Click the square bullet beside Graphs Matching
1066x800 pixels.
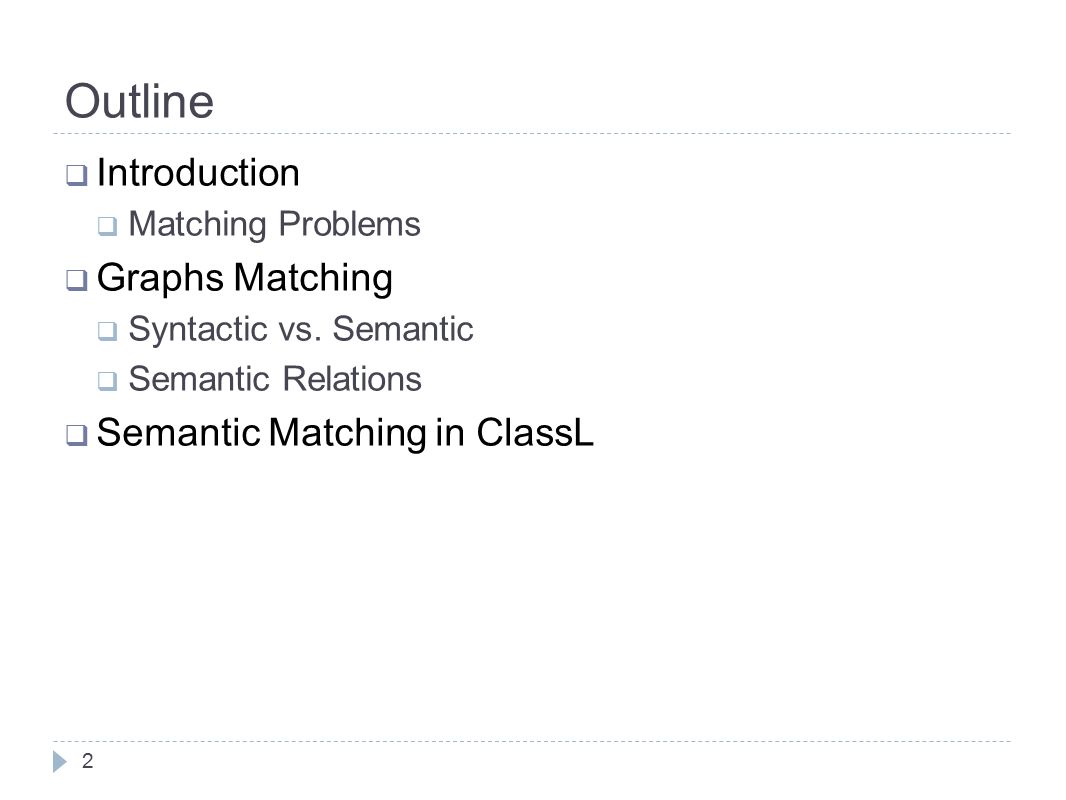pyautogui.click(x=77, y=279)
